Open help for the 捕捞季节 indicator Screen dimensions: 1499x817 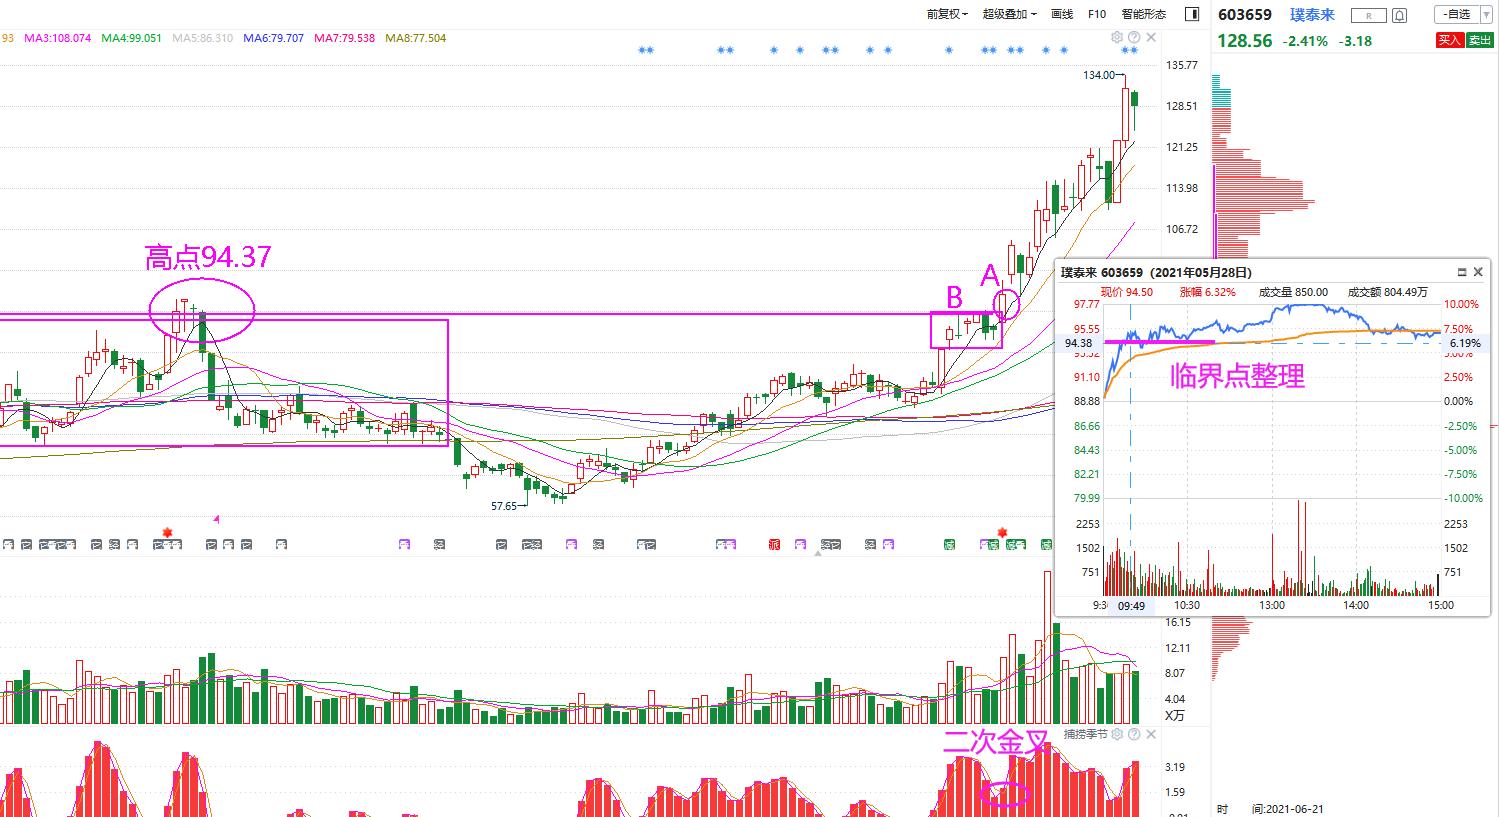point(1134,734)
